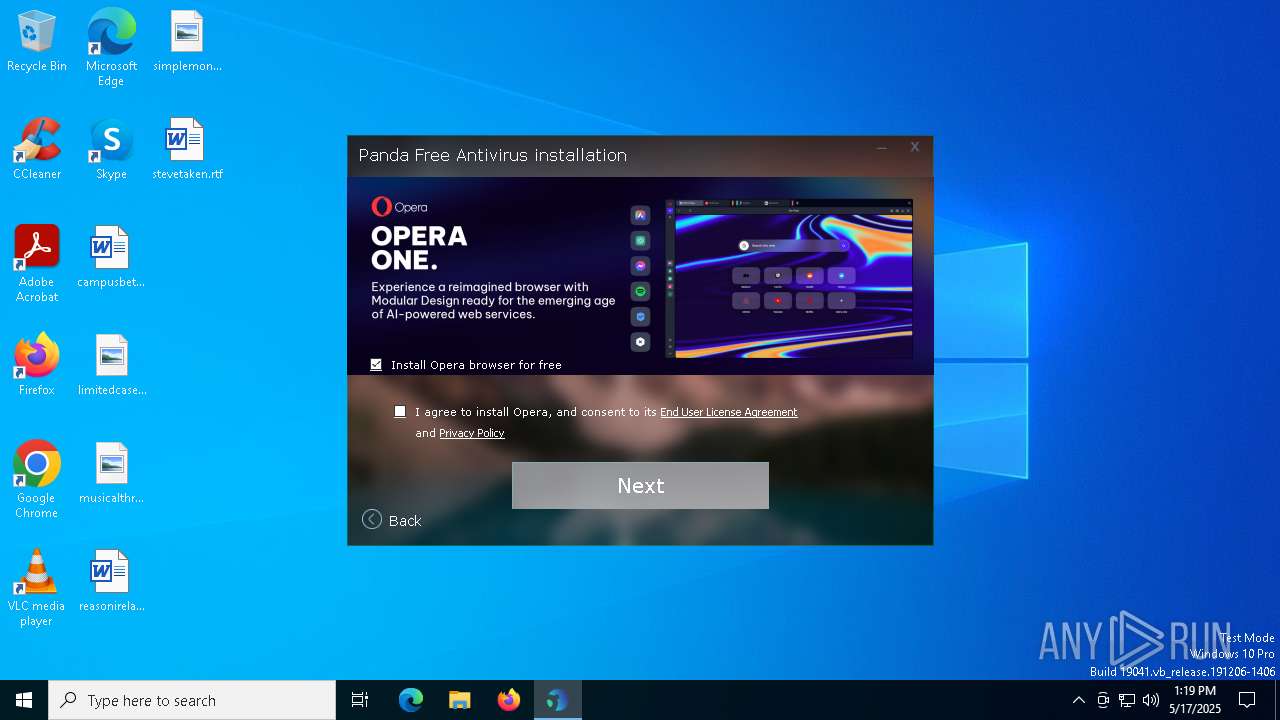The image size is (1280, 720).
Task: Select limitedcase image file on desktop
Action: coord(111,366)
